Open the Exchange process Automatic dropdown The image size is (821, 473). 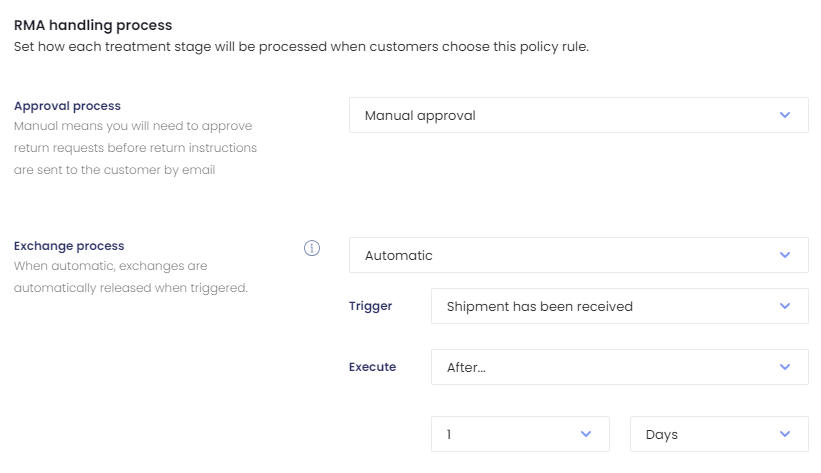(x=579, y=255)
